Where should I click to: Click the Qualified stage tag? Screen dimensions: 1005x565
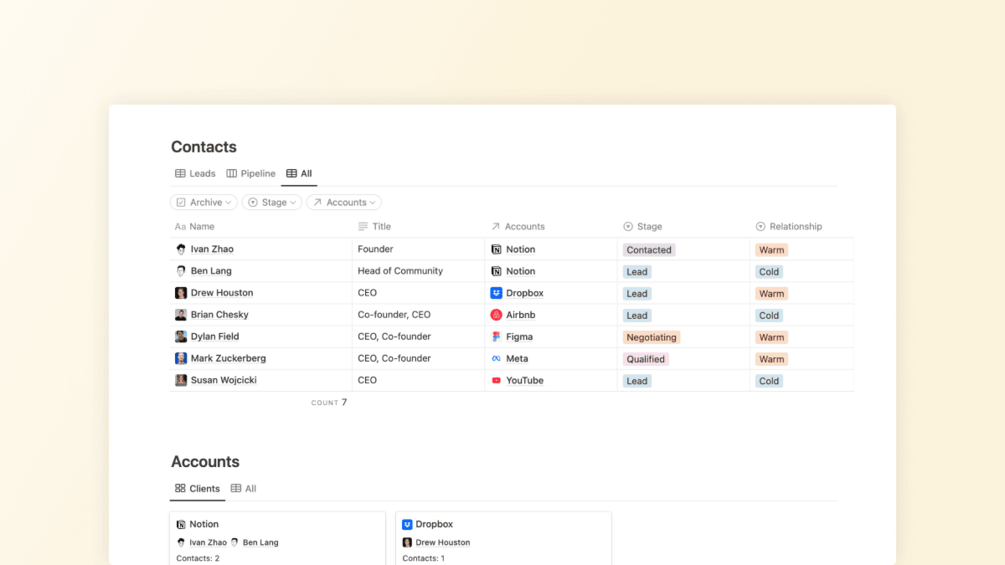point(645,359)
